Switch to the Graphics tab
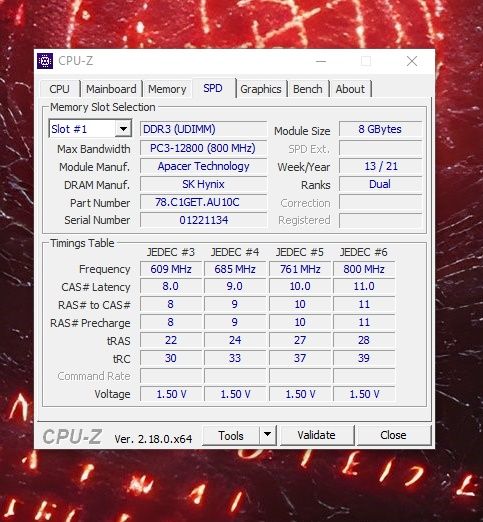Viewport: 483px width, 522px height. coord(261,89)
